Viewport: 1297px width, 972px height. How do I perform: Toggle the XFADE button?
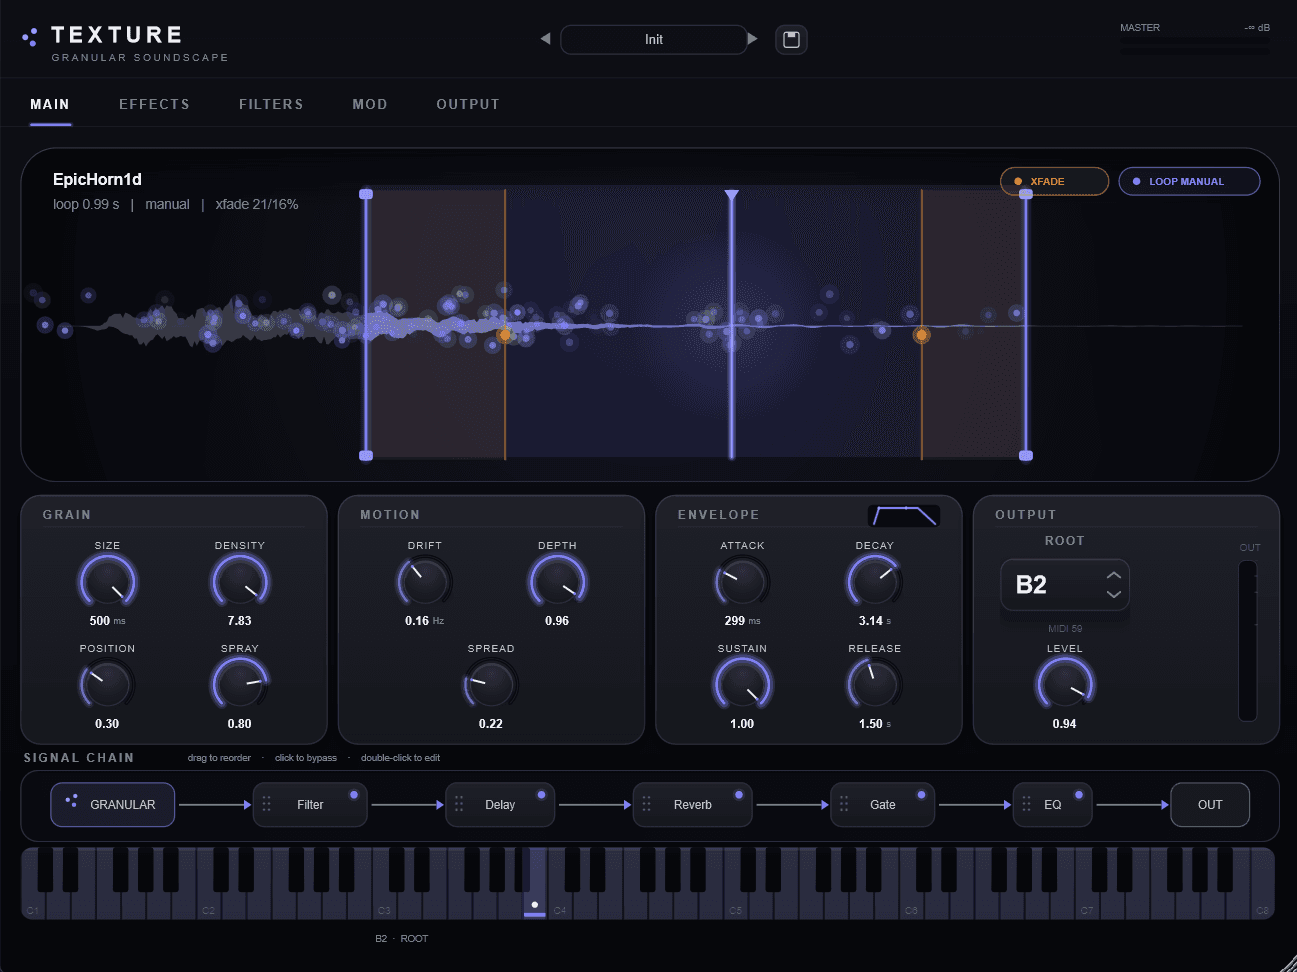[x=1054, y=181]
